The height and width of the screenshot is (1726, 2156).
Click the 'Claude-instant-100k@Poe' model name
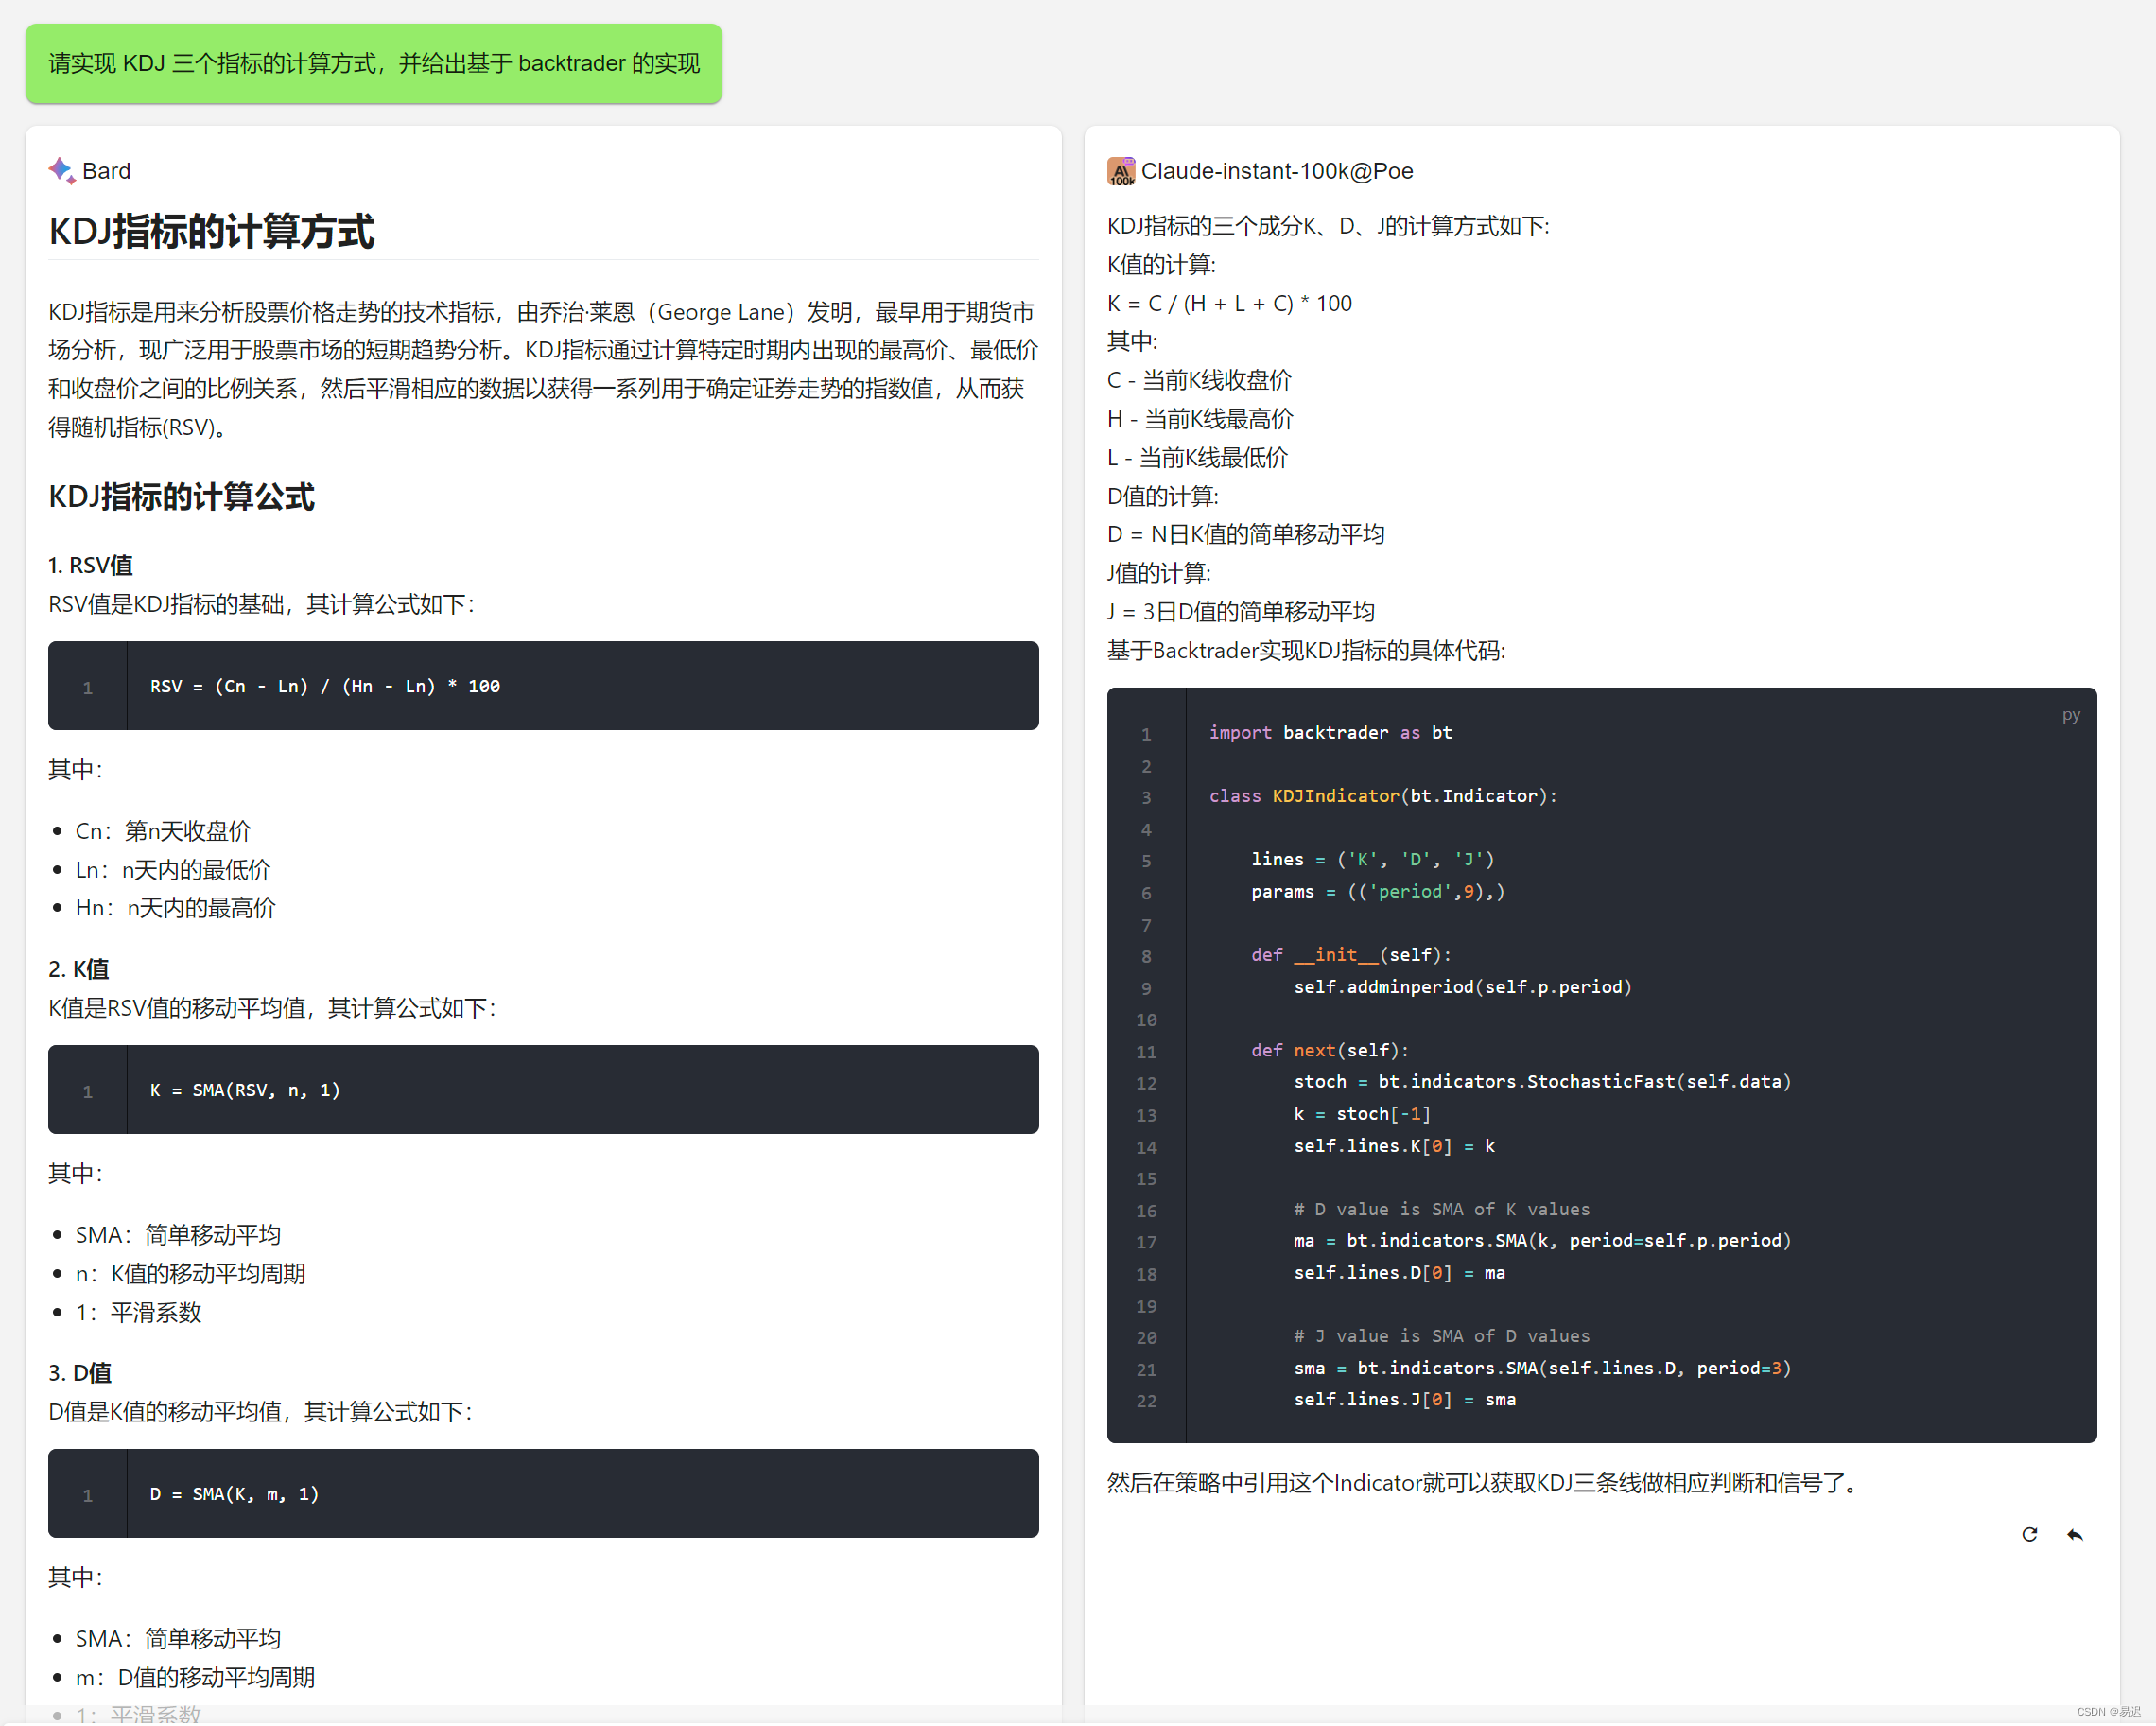pos(1277,171)
